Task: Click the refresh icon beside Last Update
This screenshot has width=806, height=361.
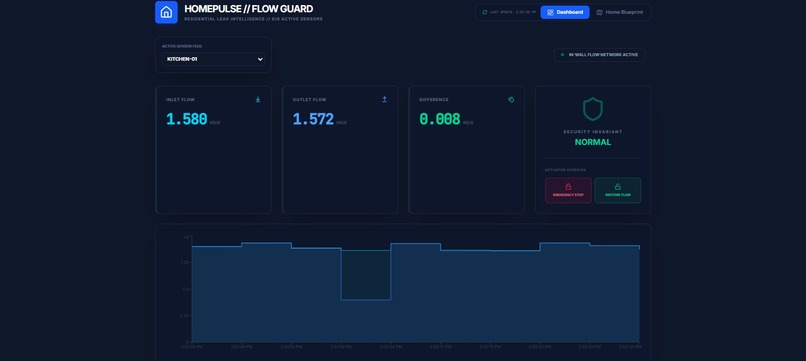Action: pyautogui.click(x=484, y=12)
